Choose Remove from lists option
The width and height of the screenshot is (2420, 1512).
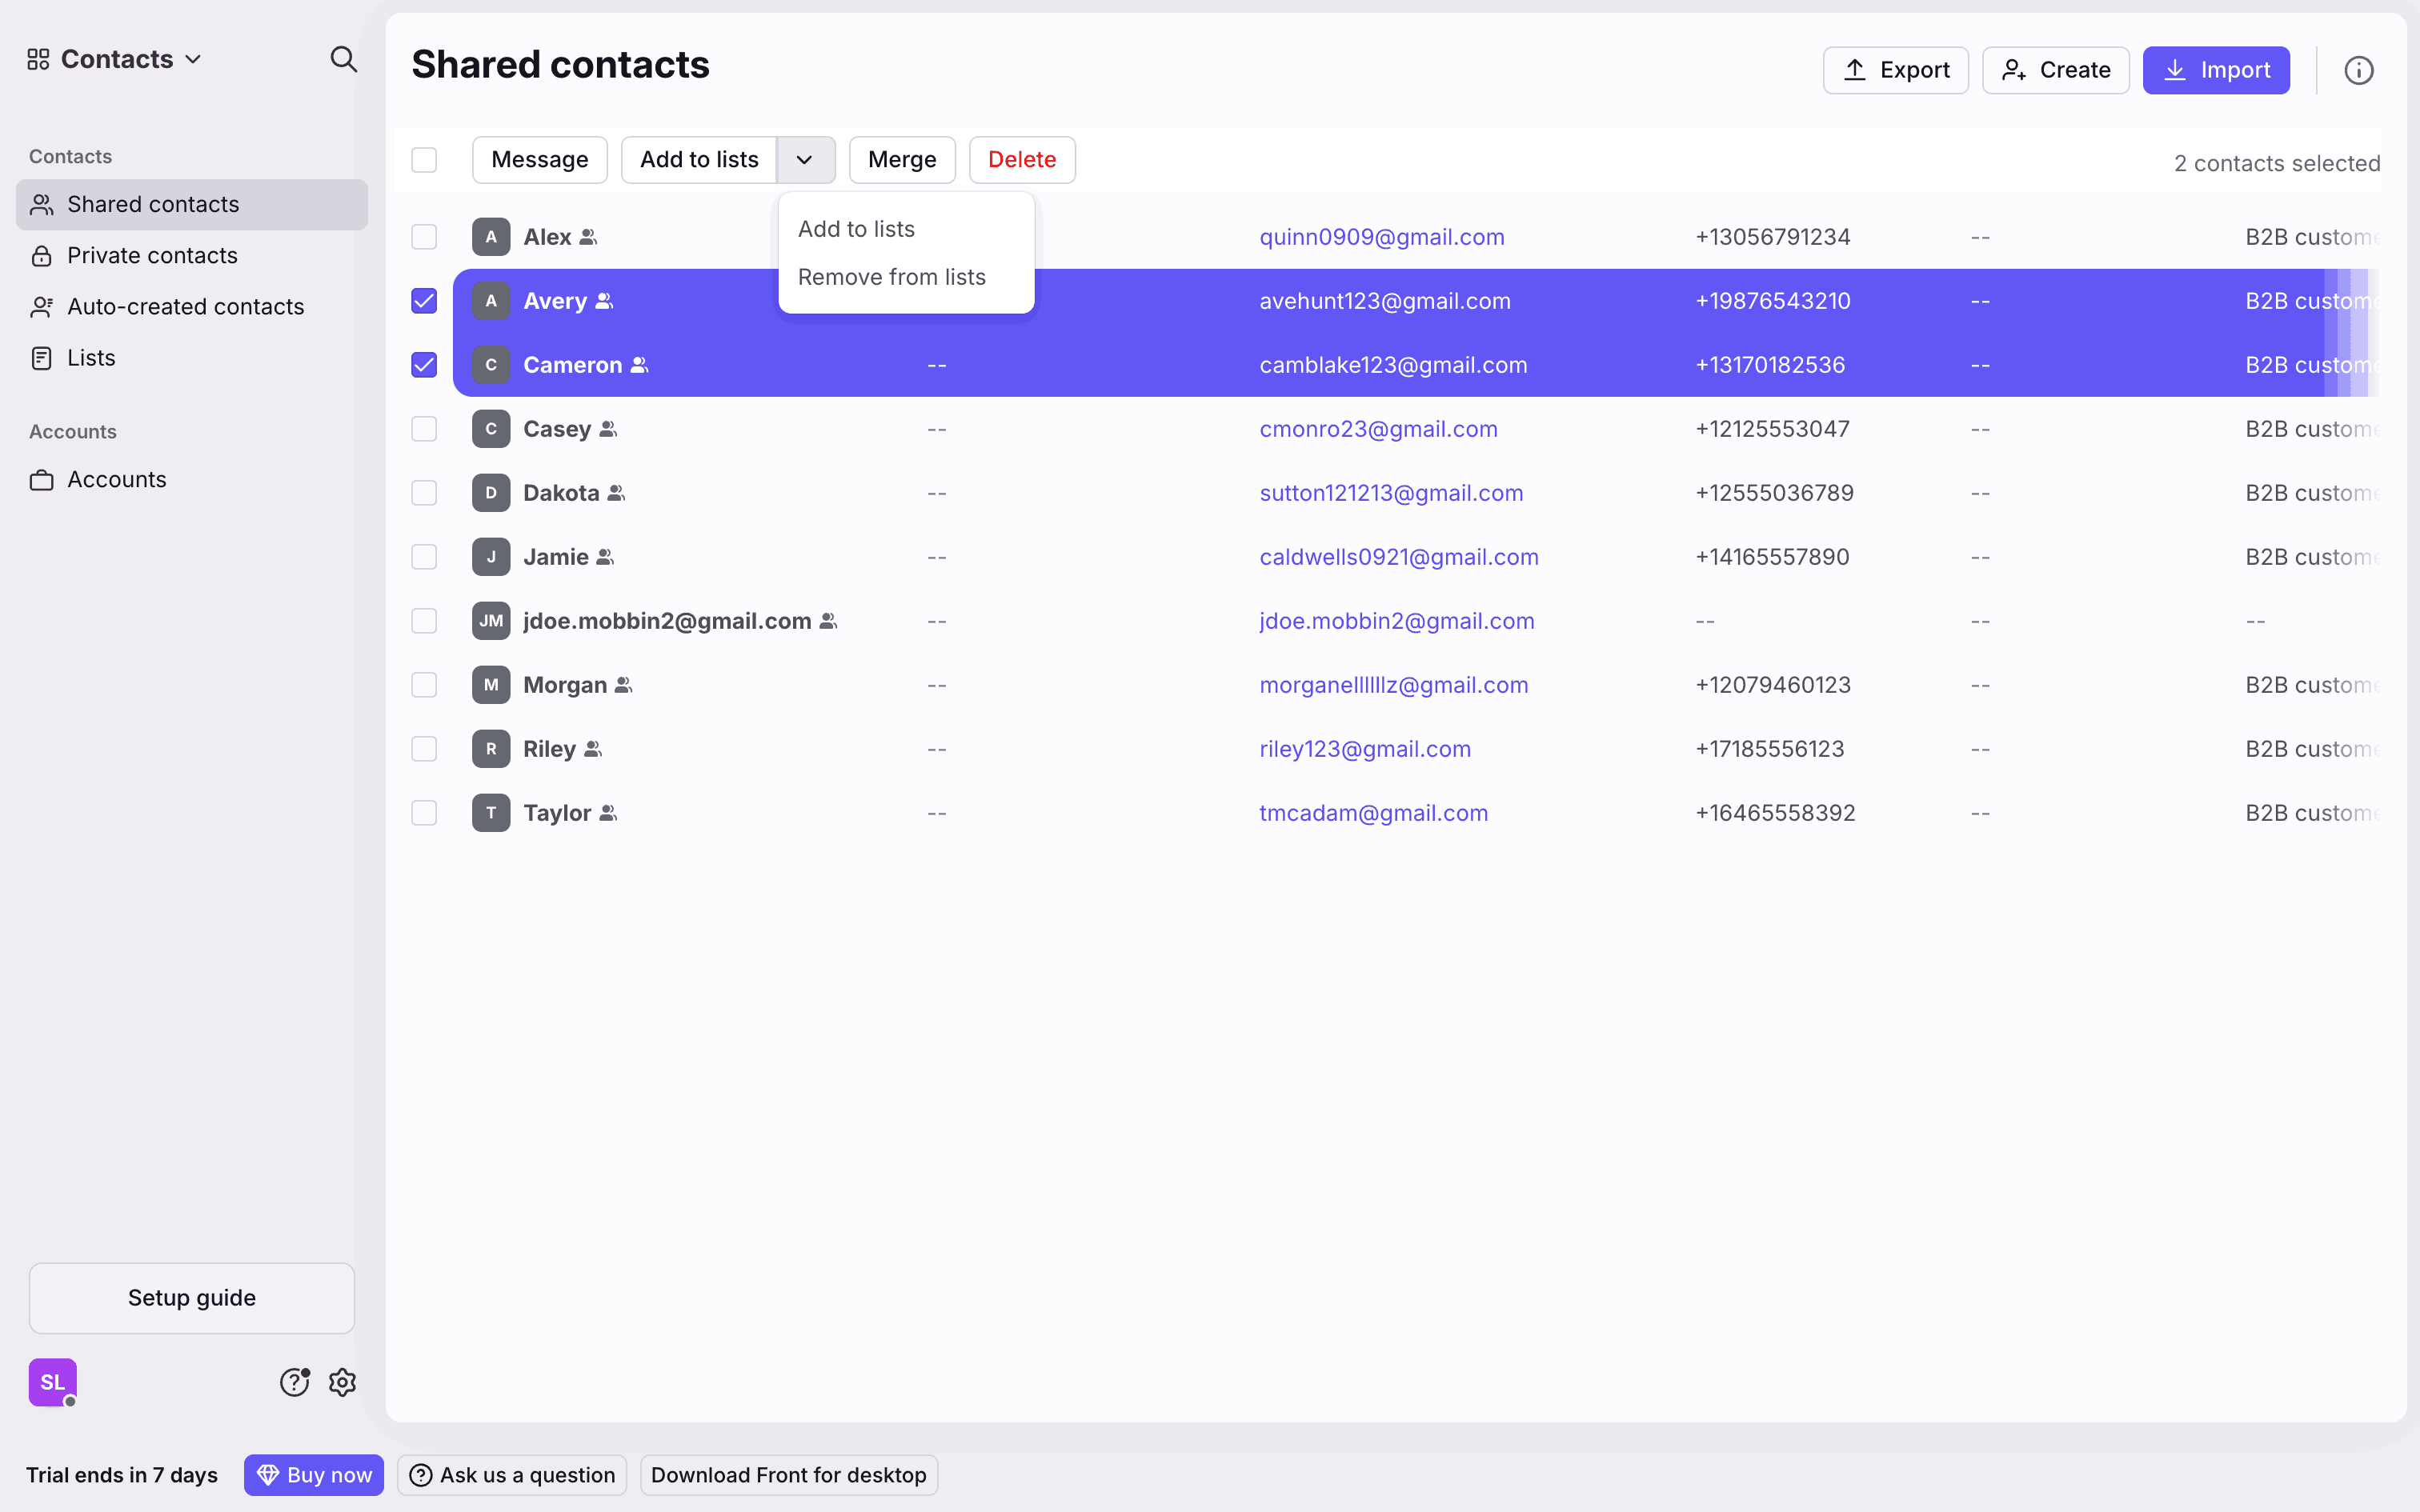tap(891, 277)
